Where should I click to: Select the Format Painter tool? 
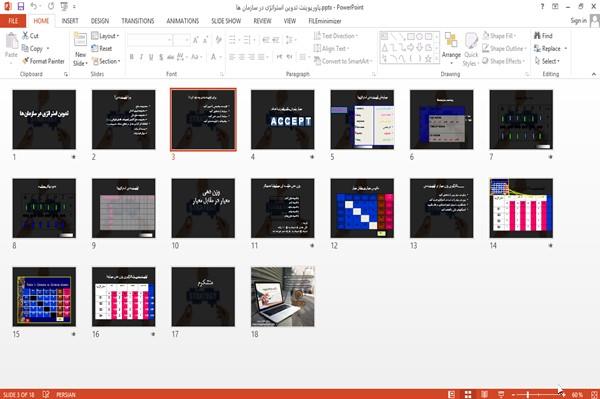click(44, 61)
